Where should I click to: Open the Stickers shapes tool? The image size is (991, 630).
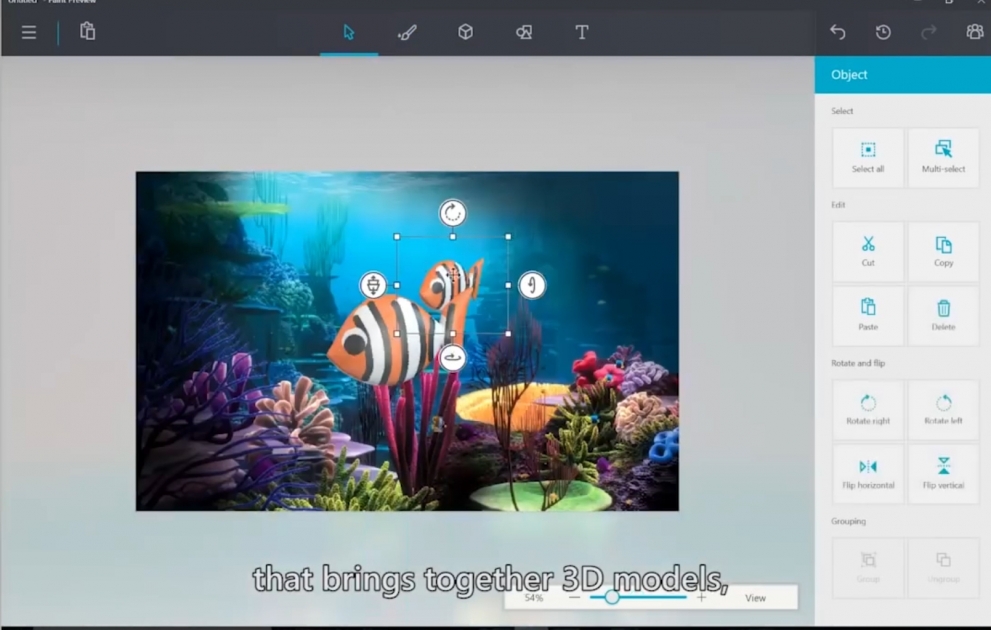tap(524, 32)
